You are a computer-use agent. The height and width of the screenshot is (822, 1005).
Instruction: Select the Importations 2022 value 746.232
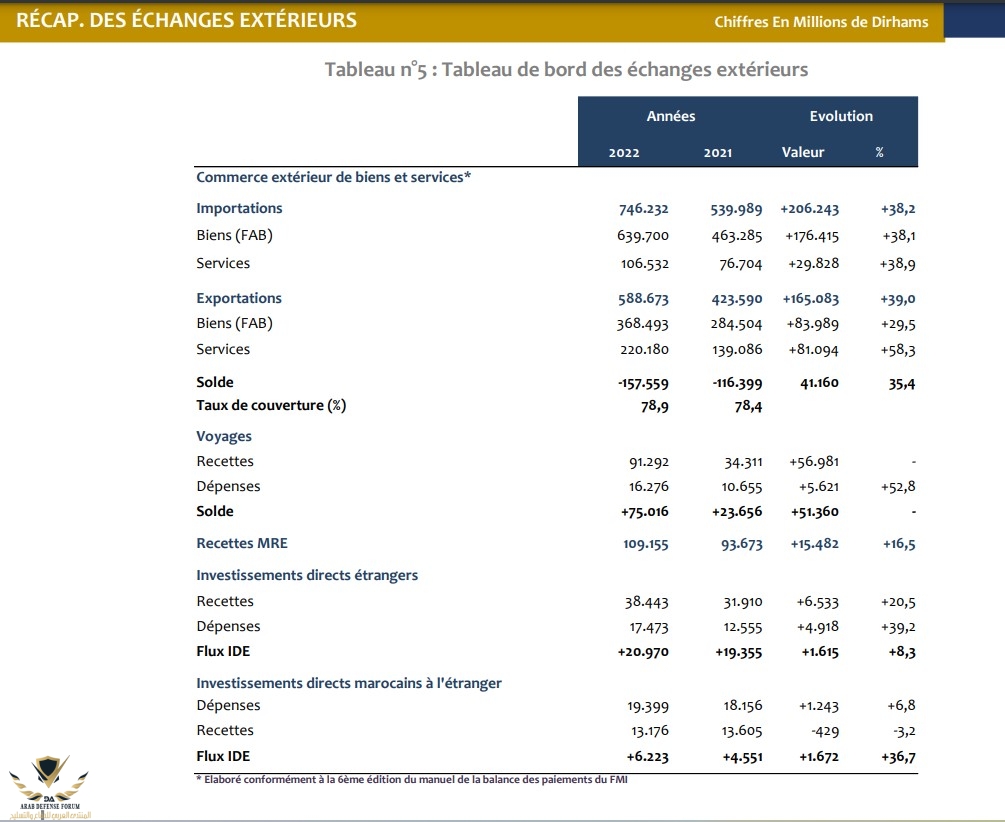coord(643,209)
